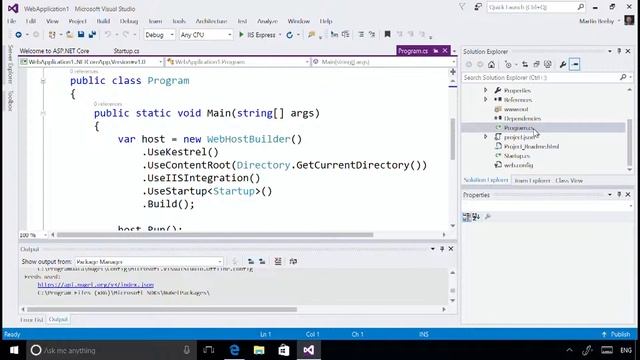Click the Home icon in Solution Explorer
This screenshot has height=360, width=640.
tap(491, 64)
